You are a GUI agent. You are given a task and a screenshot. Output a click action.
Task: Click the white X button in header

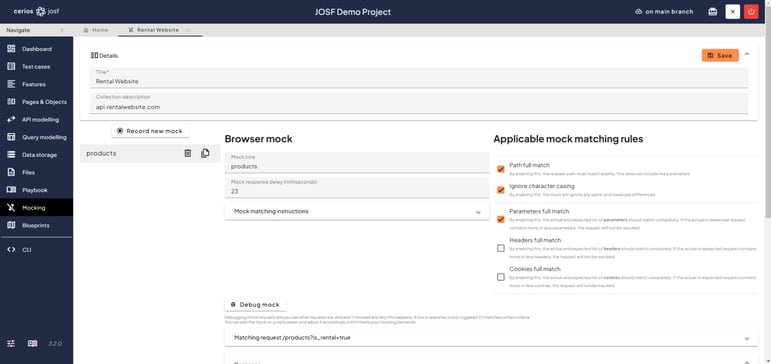[x=733, y=12]
